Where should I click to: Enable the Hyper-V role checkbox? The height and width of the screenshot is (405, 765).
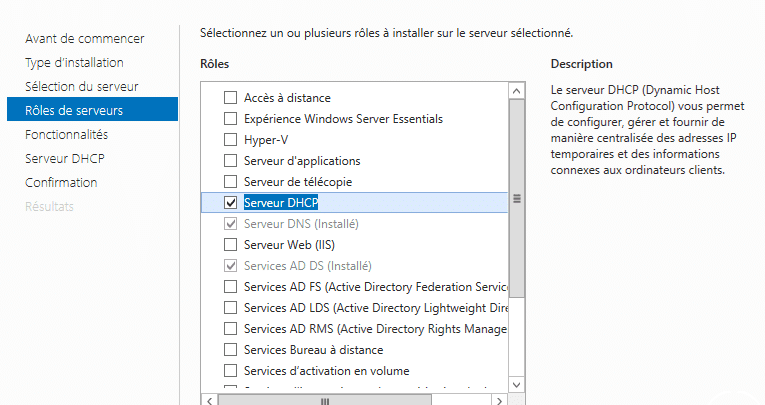click(x=230, y=140)
